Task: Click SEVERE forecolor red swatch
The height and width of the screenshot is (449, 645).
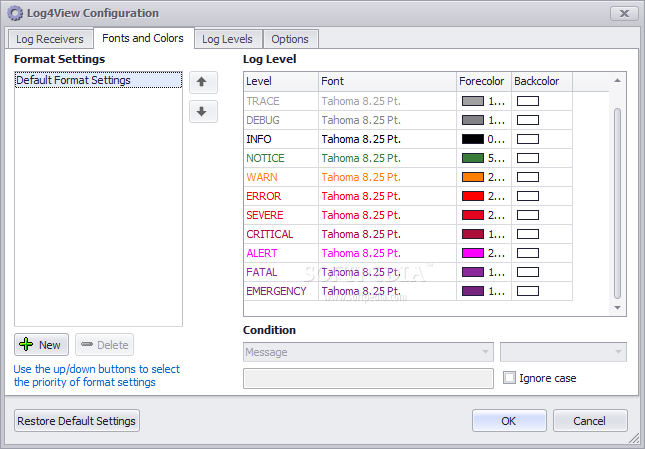Action: click(473, 215)
